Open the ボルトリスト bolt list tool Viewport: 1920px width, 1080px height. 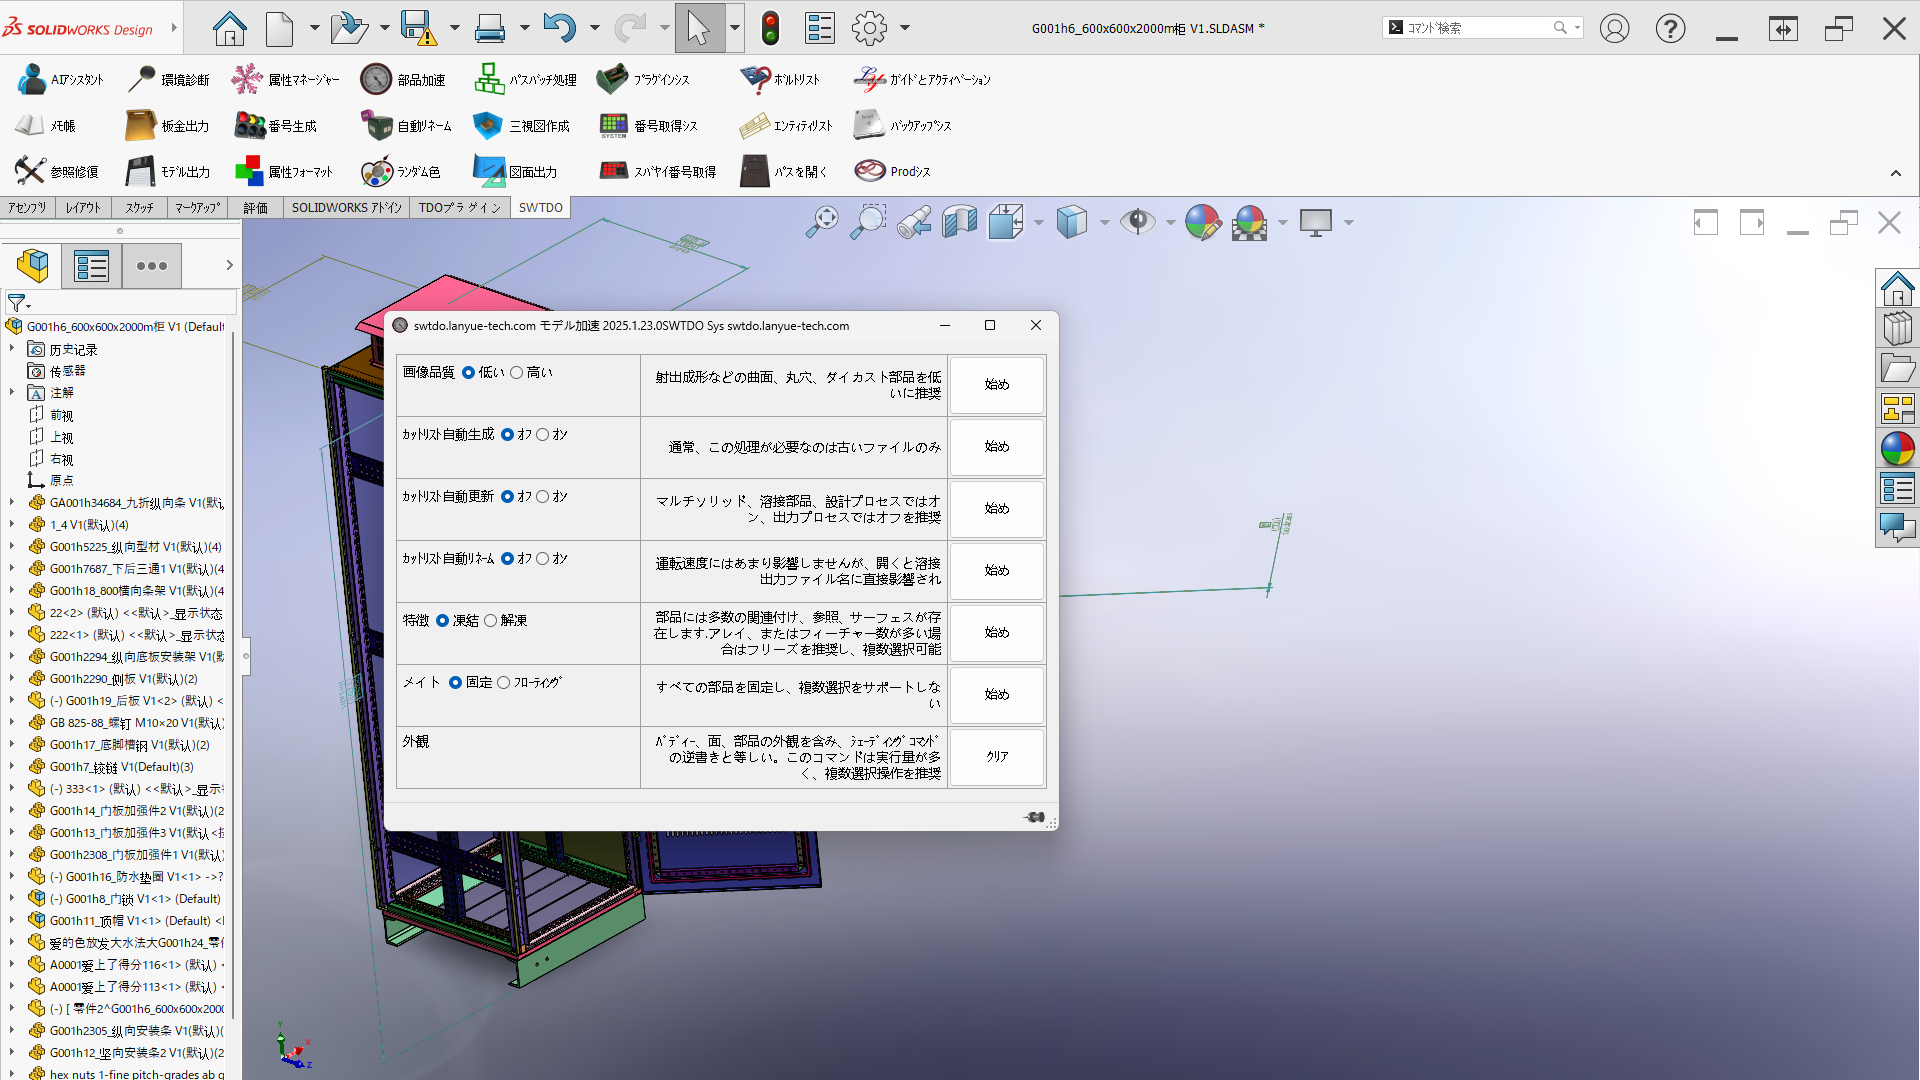point(755,80)
